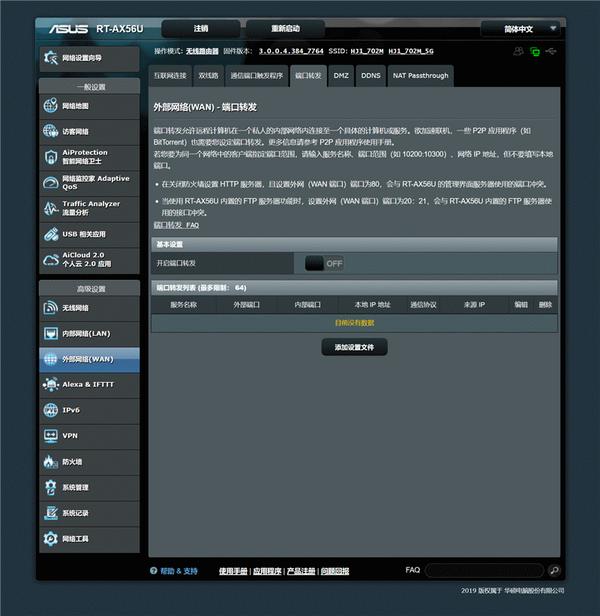This screenshot has width=600, height=616.
Task: Click the USB status icon
Action: pos(551,51)
